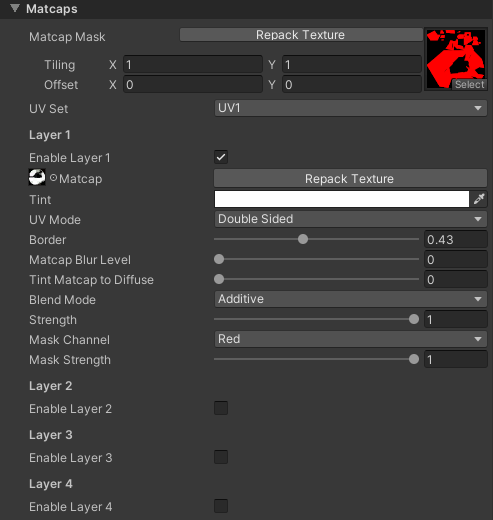Screen dimensions: 493x520
Task: Check Enable Layer 2 checkbox
Action: click(221, 408)
